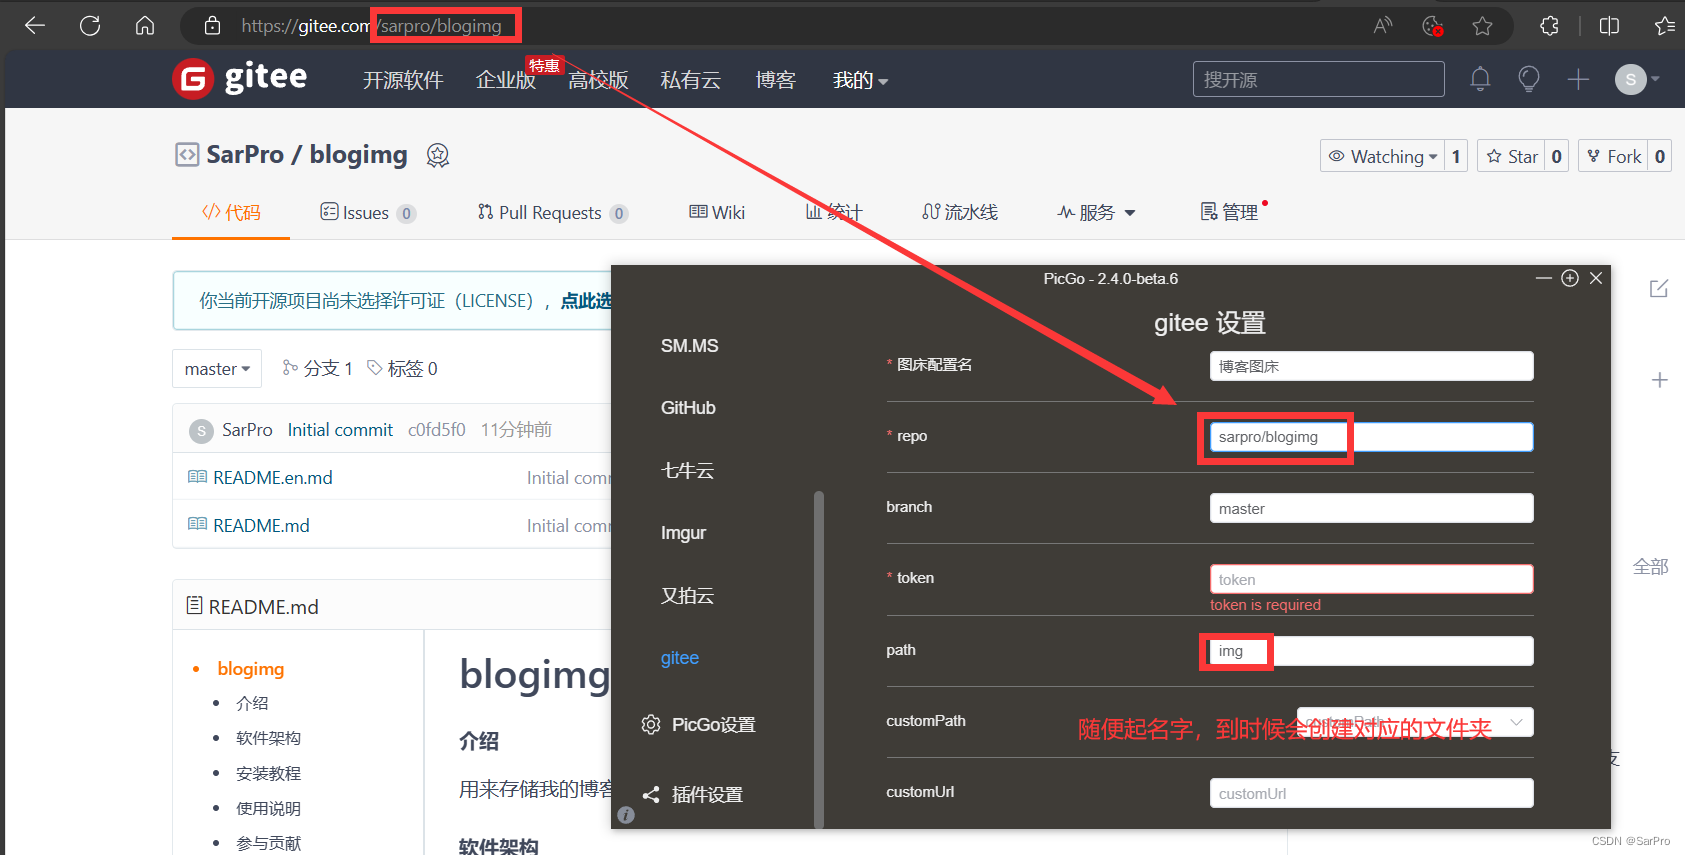Viewport: 1685px width, 855px height.
Task: Minimize the PicGo window
Action: 1544,278
